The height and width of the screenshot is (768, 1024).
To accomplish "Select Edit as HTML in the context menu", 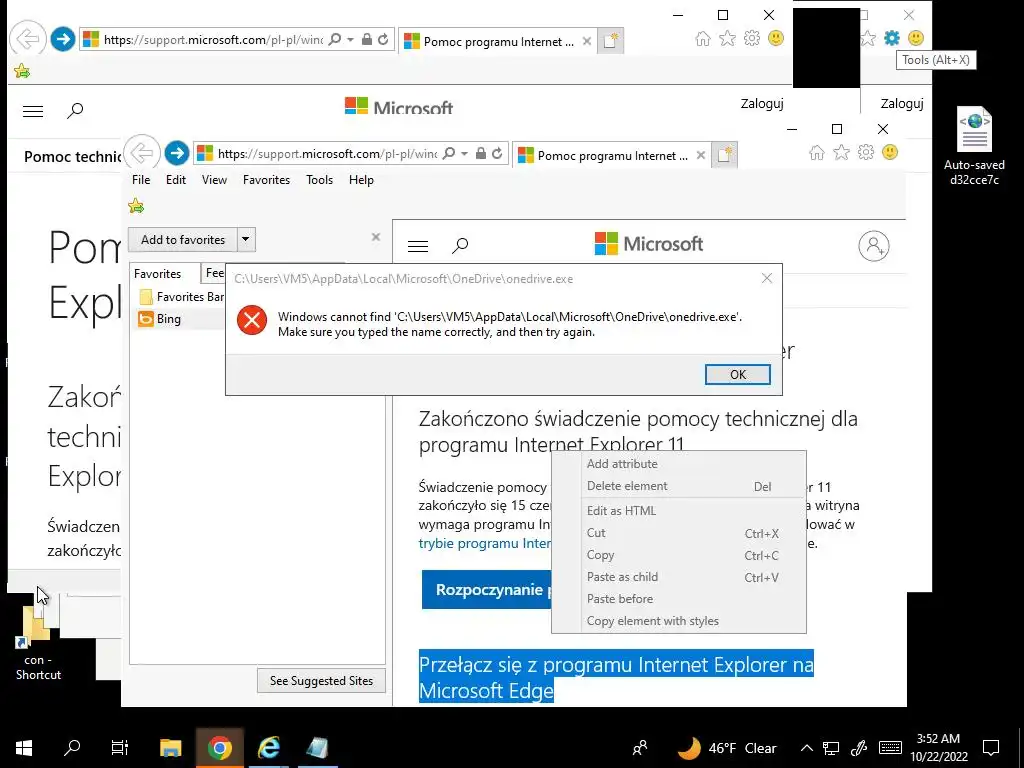I will (679, 511).
